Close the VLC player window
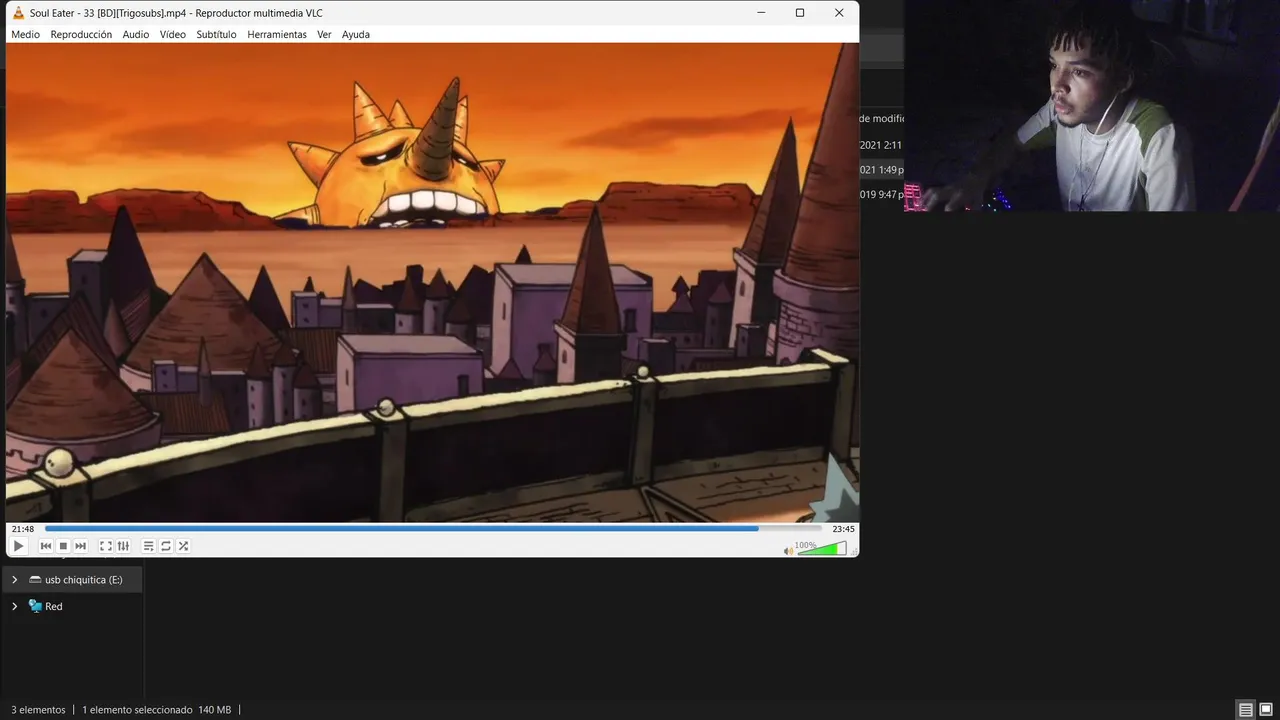Image resolution: width=1280 pixels, height=720 pixels. coord(839,13)
